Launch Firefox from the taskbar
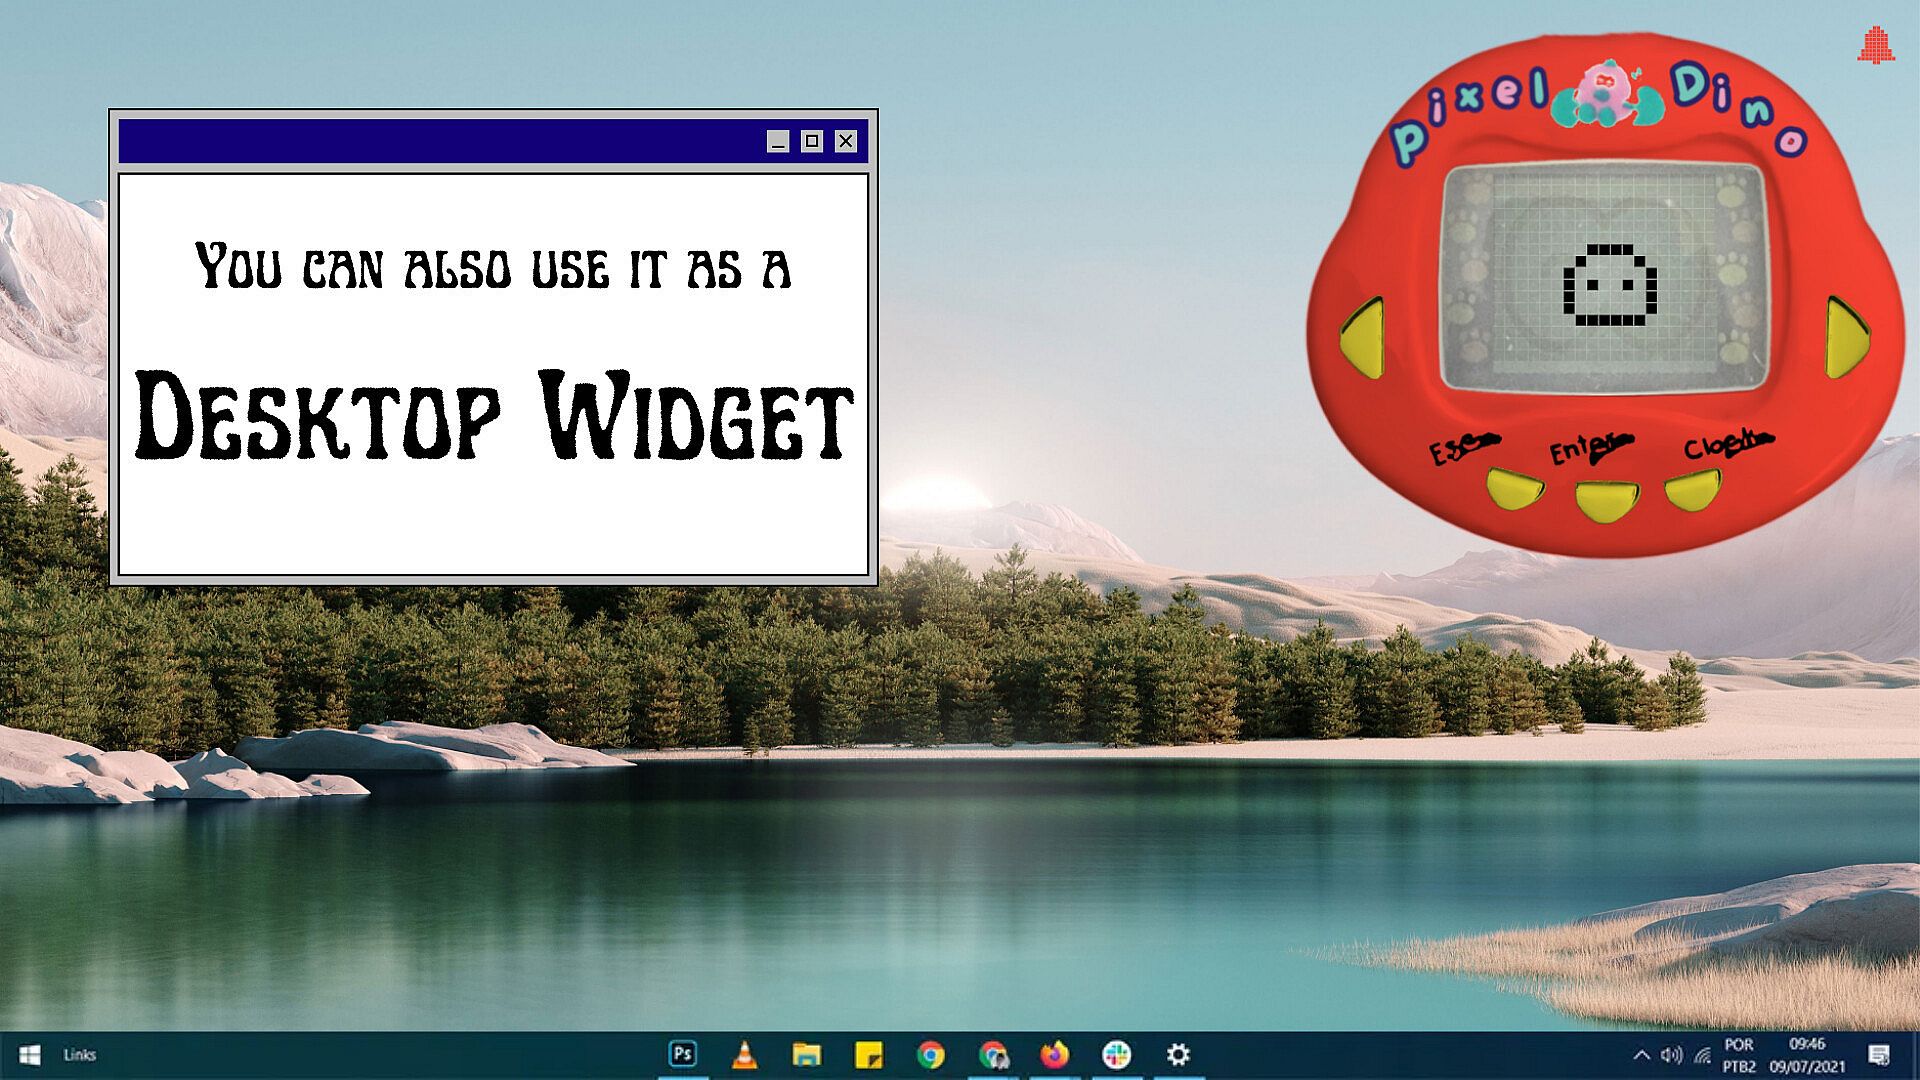The height and width of the screenshot is (1080, 1920). coord(1054,1054)
